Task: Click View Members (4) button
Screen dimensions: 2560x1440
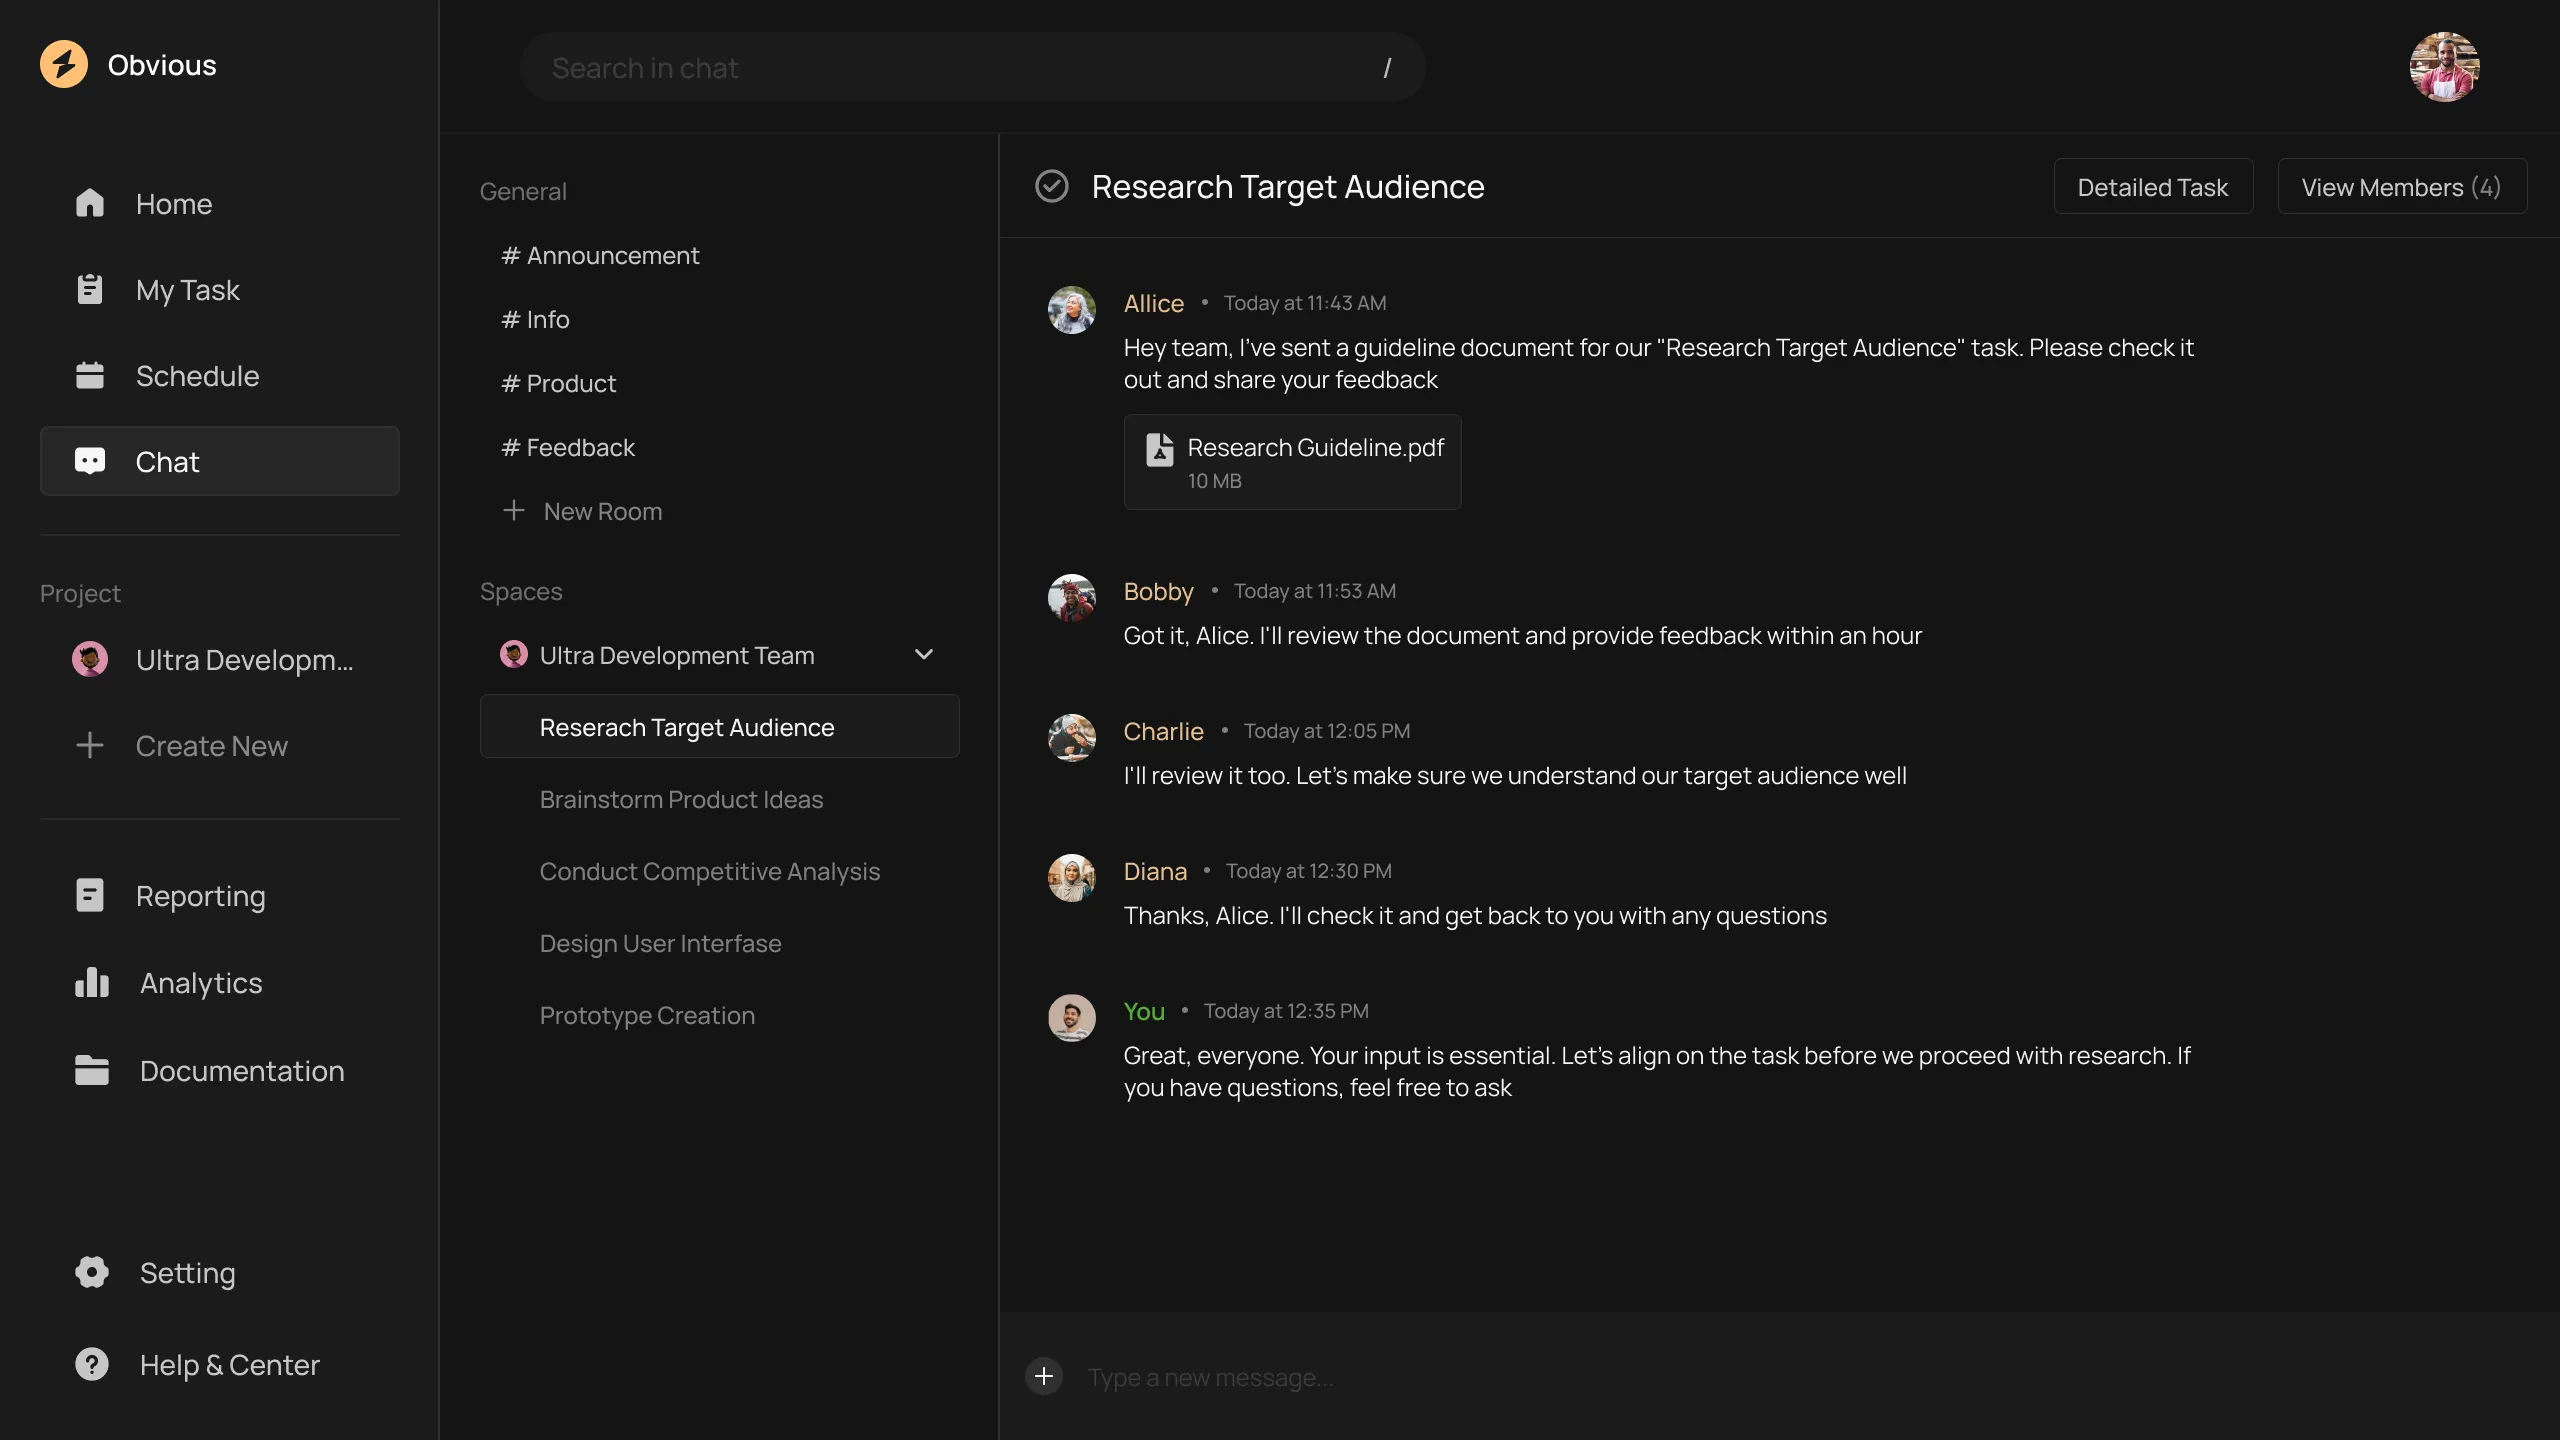Action: (2401, 187)
